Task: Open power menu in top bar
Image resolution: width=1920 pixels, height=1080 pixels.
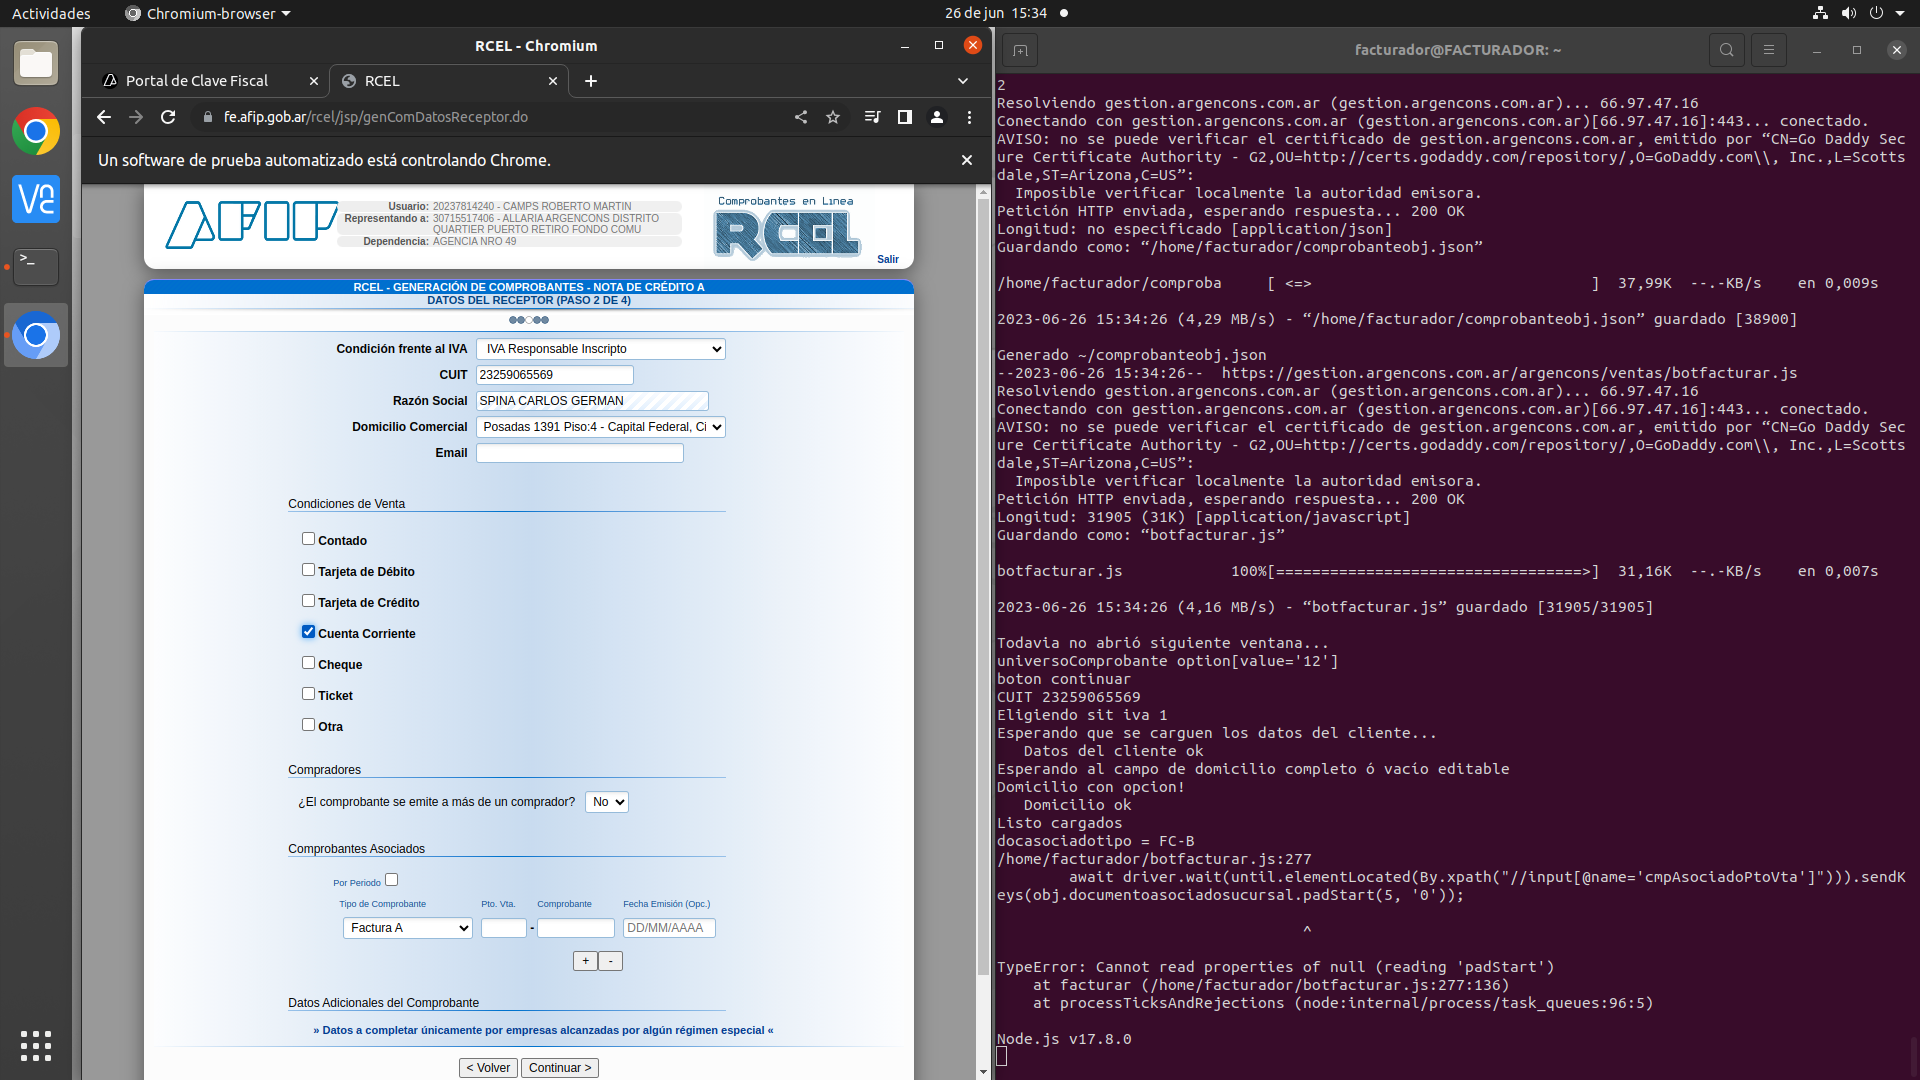Action: (1876, 13)
